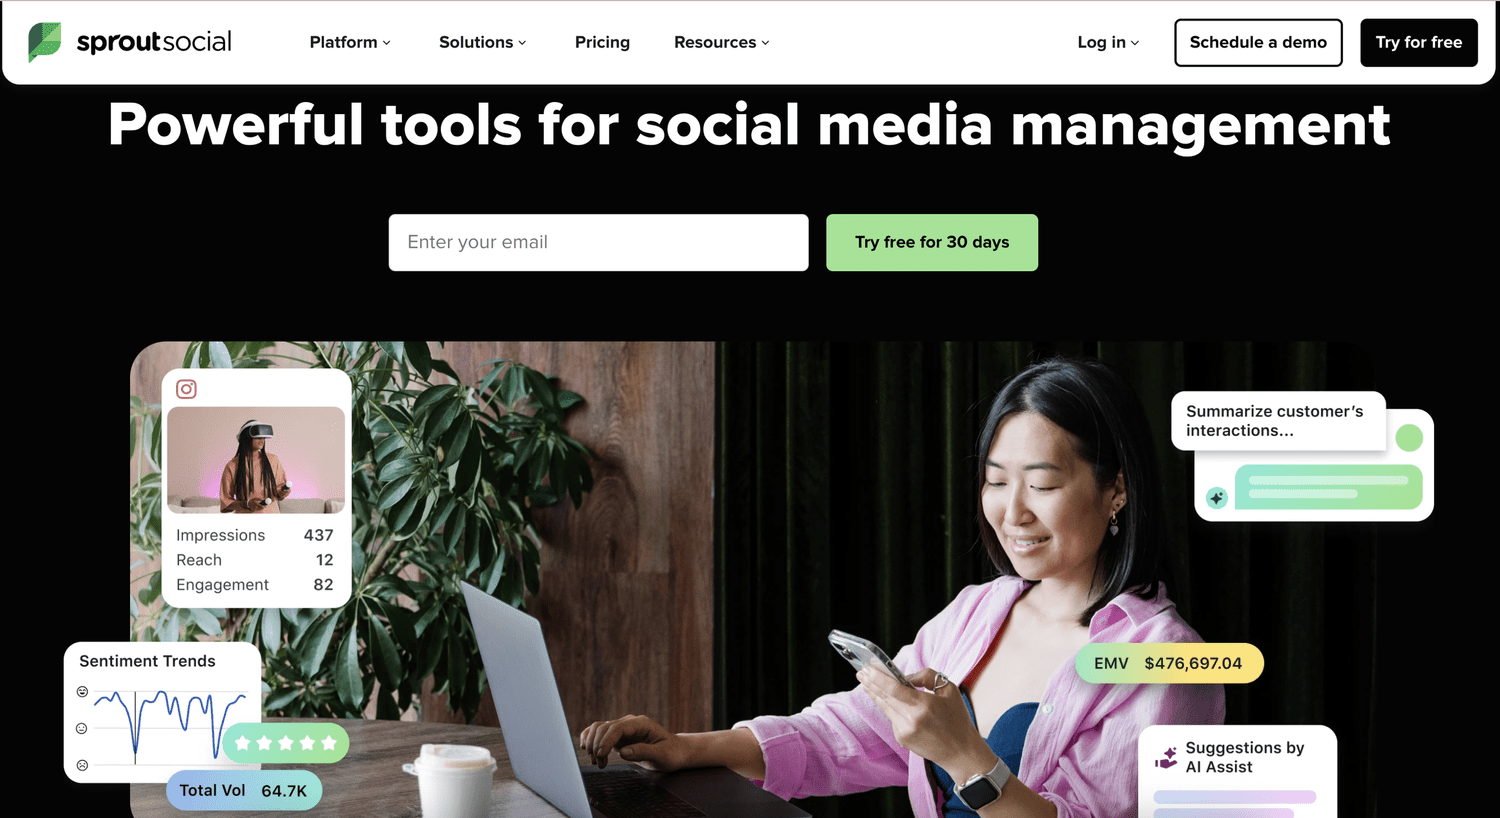The height and width of the screenshot is (818, 1500).
Task: Click the sad face sentiment icon
Action: click(82, 765)
